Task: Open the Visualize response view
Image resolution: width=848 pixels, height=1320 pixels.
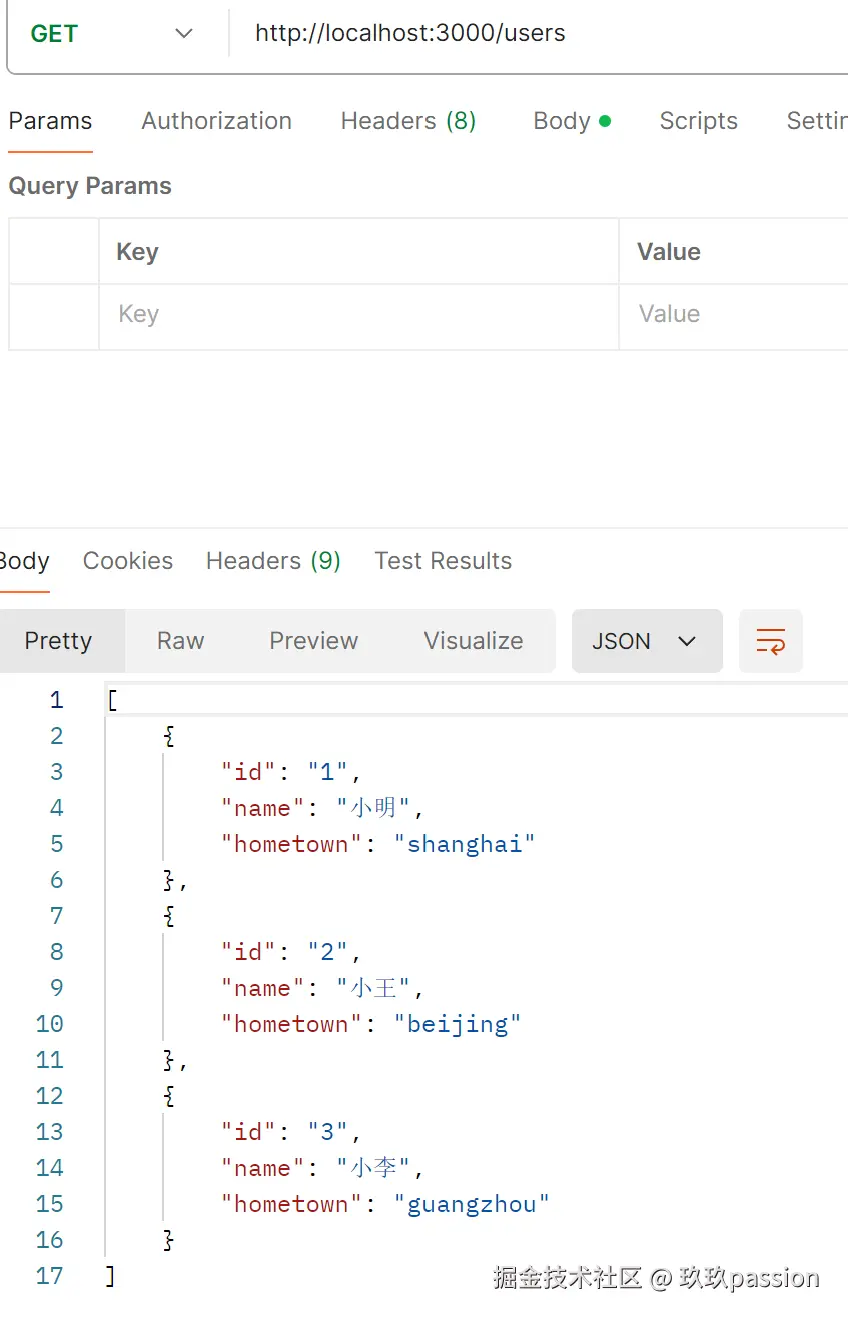Action: [x=473, y=641]
